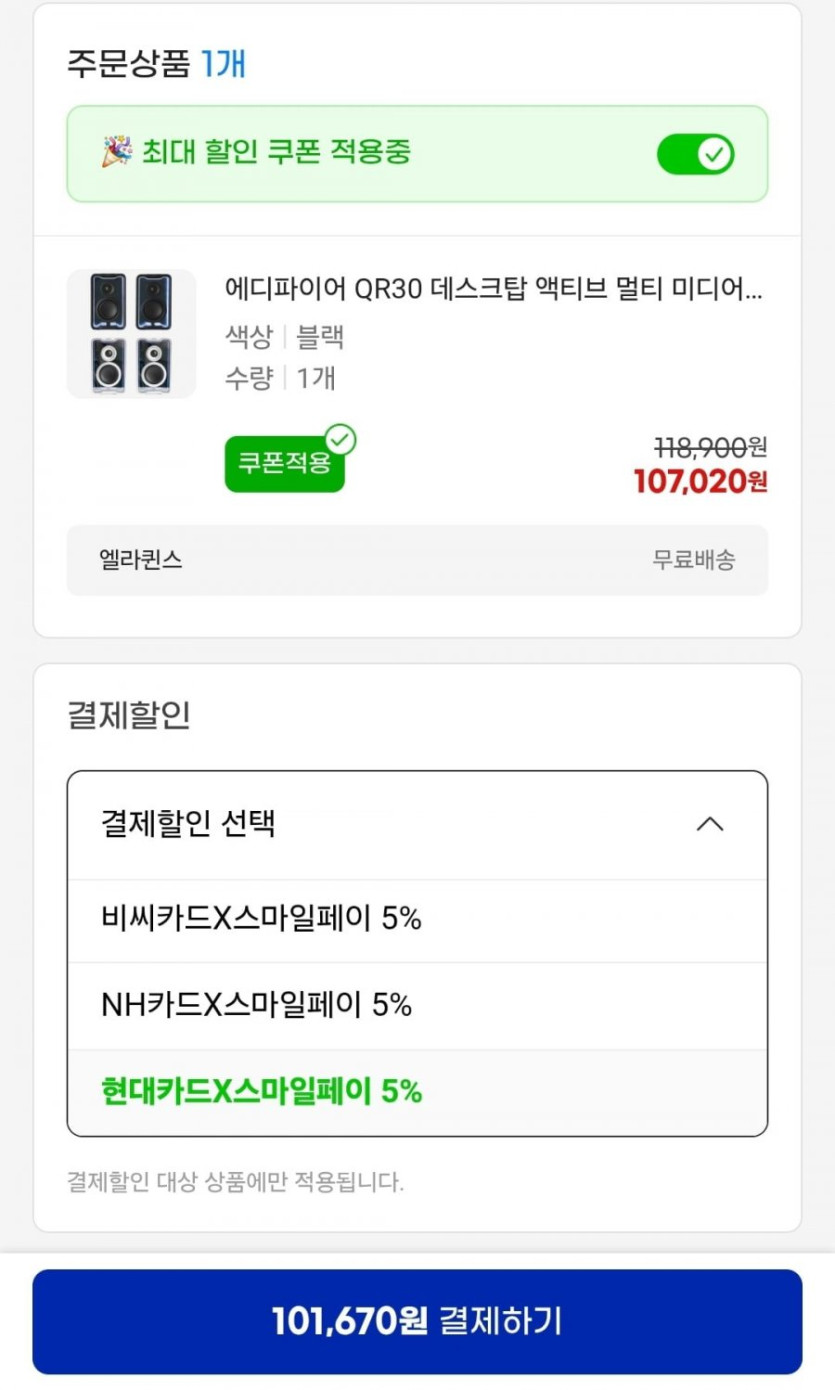Click the struck-through original price 118,900원
This screenshot has width=835, height=1390.
[710, 447]
